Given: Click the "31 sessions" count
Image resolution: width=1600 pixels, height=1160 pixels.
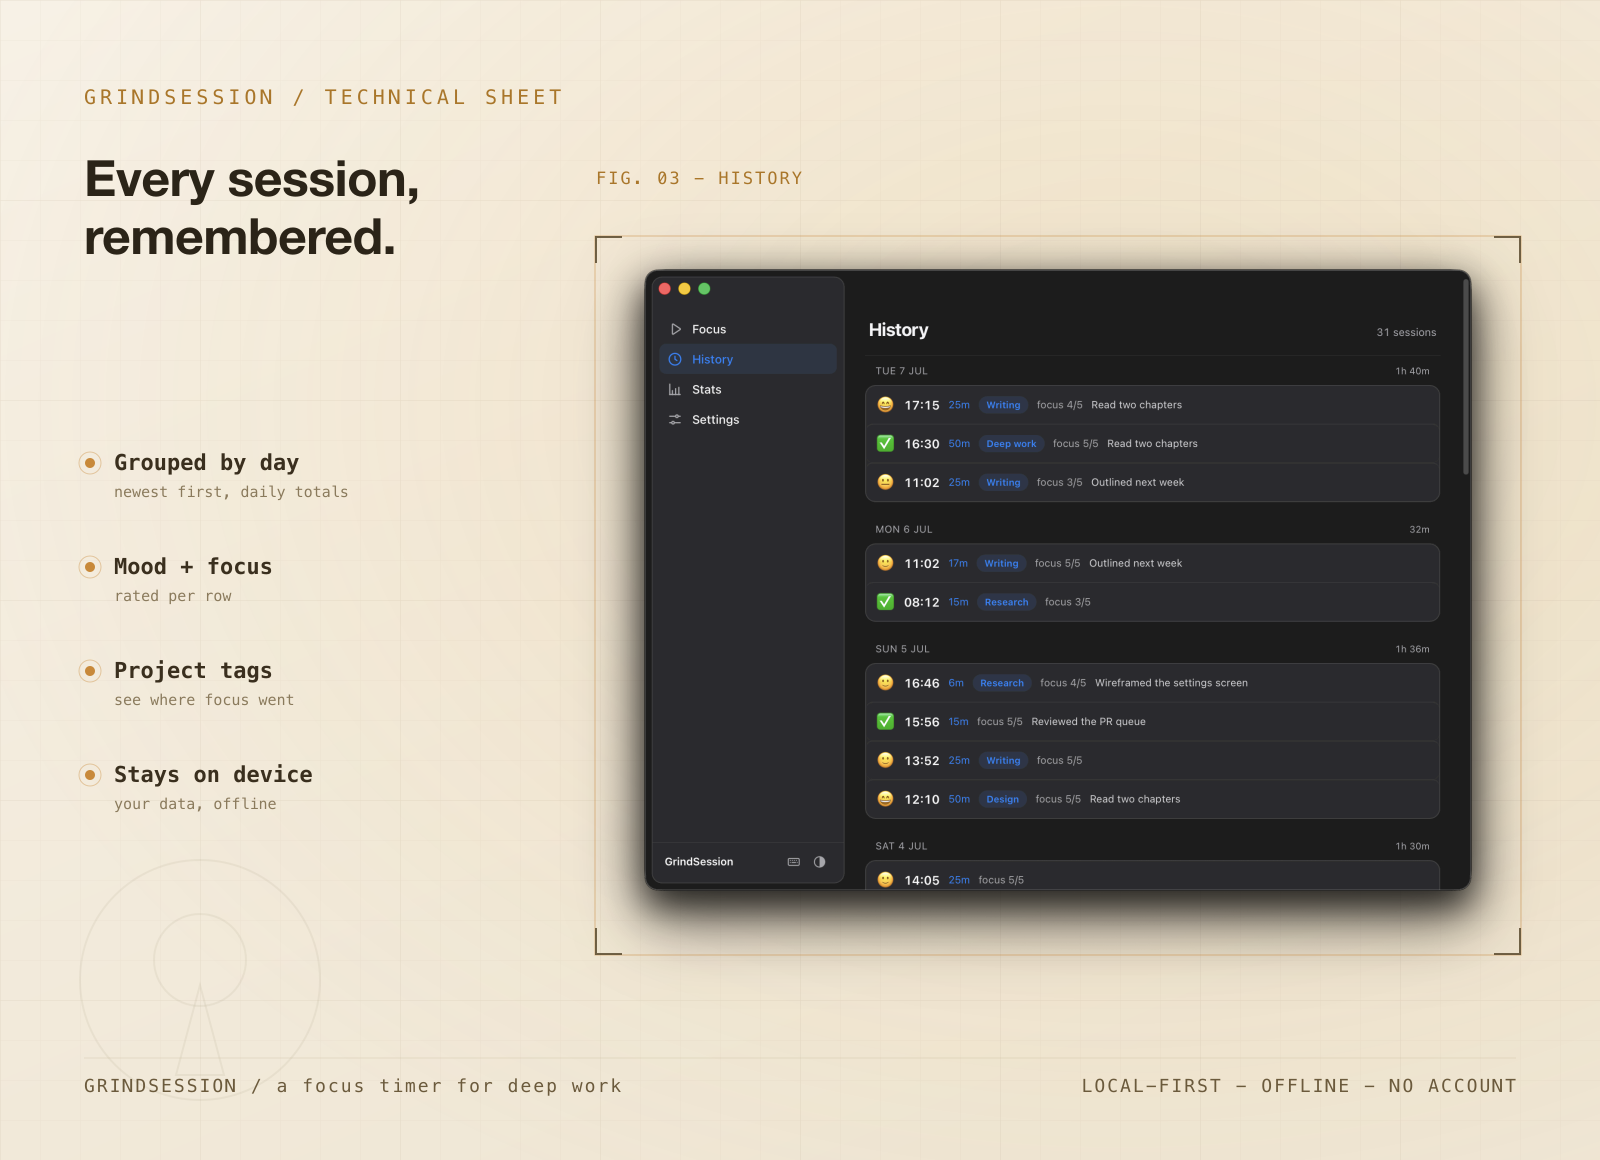Looking at the screenshot, I should click(1406, 332).
